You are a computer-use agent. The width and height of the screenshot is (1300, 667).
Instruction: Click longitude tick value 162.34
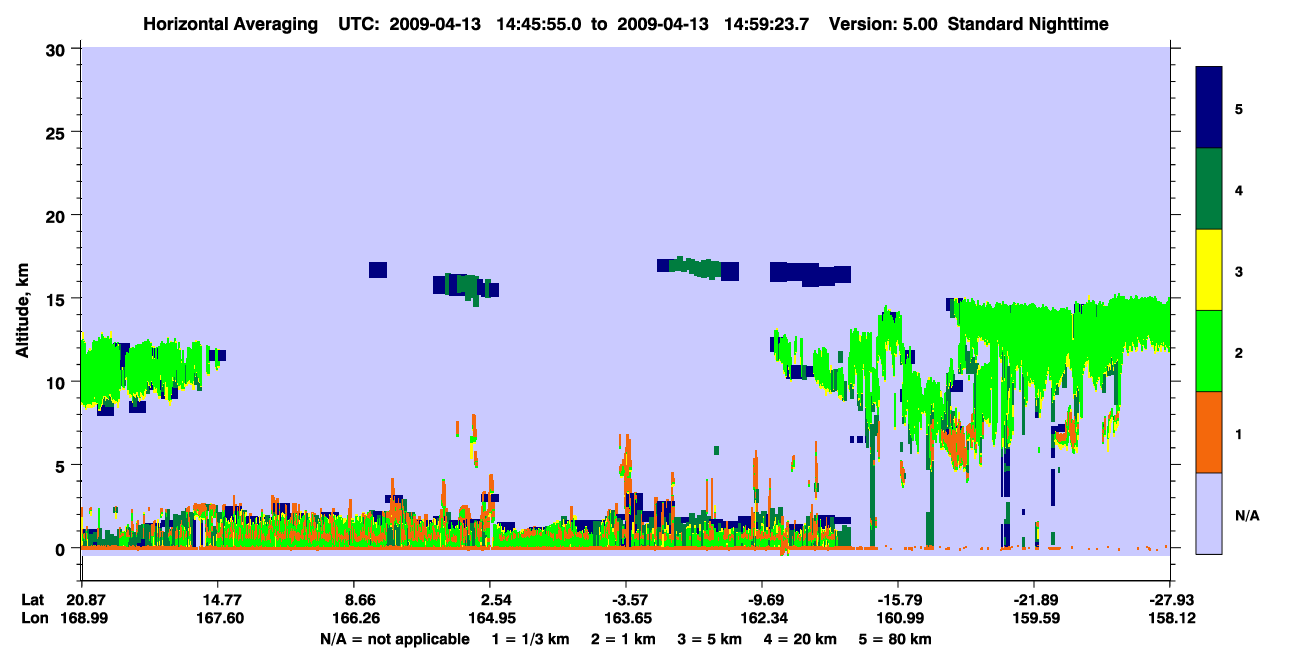tap(762, 619)
